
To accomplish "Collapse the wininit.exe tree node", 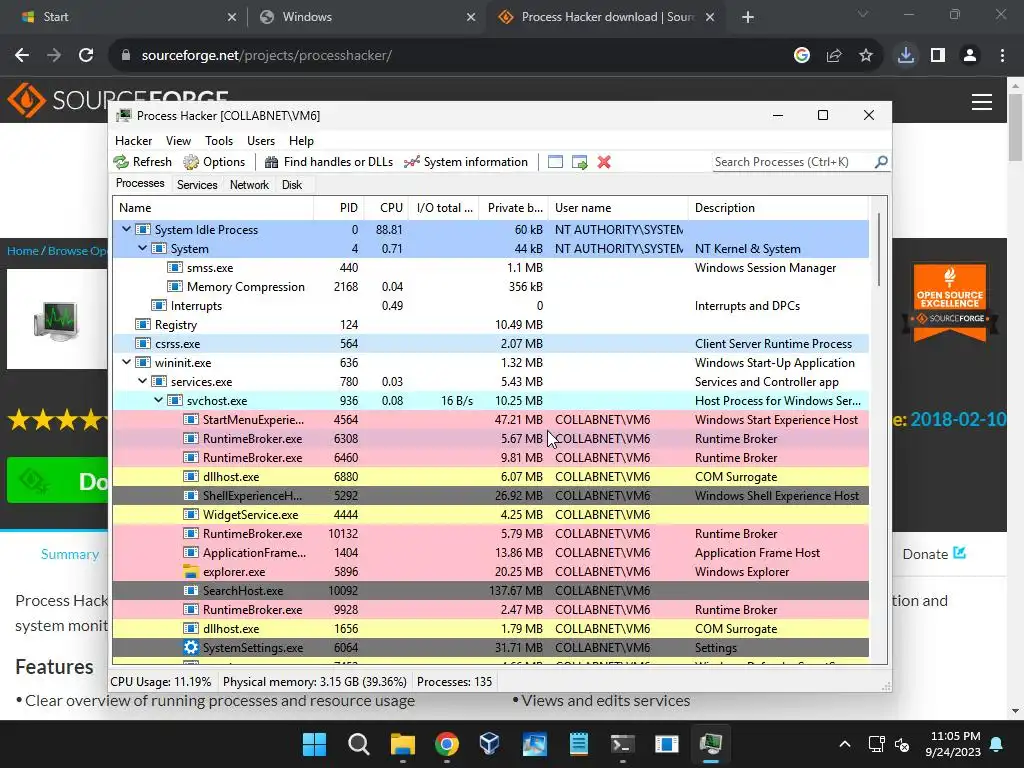I will (127, 362).
